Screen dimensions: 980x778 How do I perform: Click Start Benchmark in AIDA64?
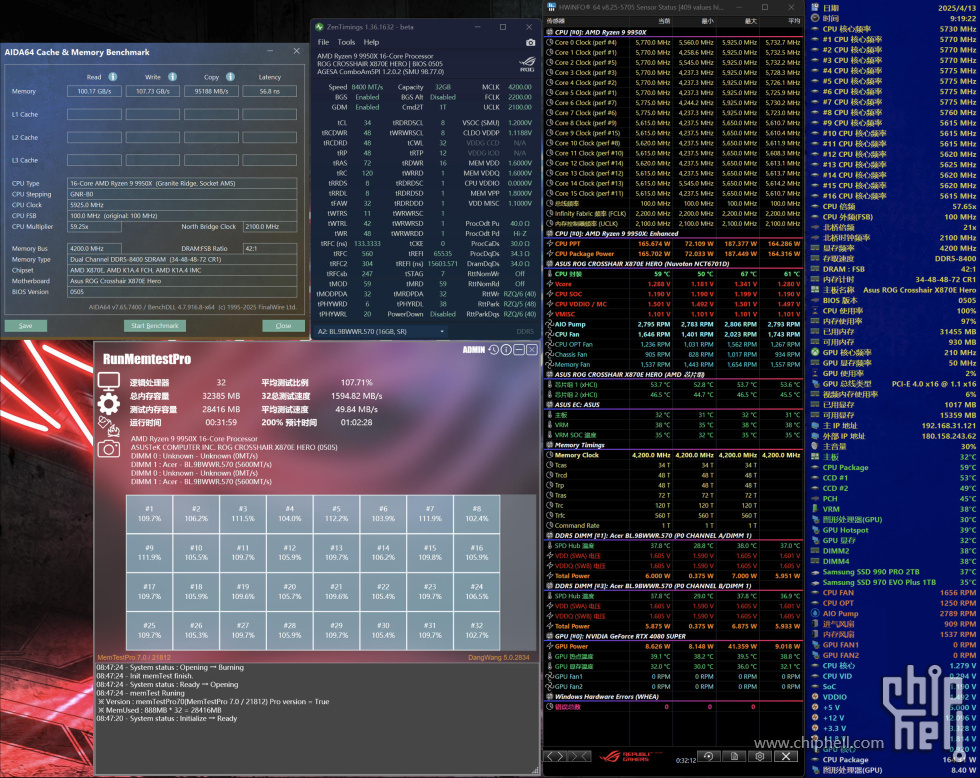(154, 326)
